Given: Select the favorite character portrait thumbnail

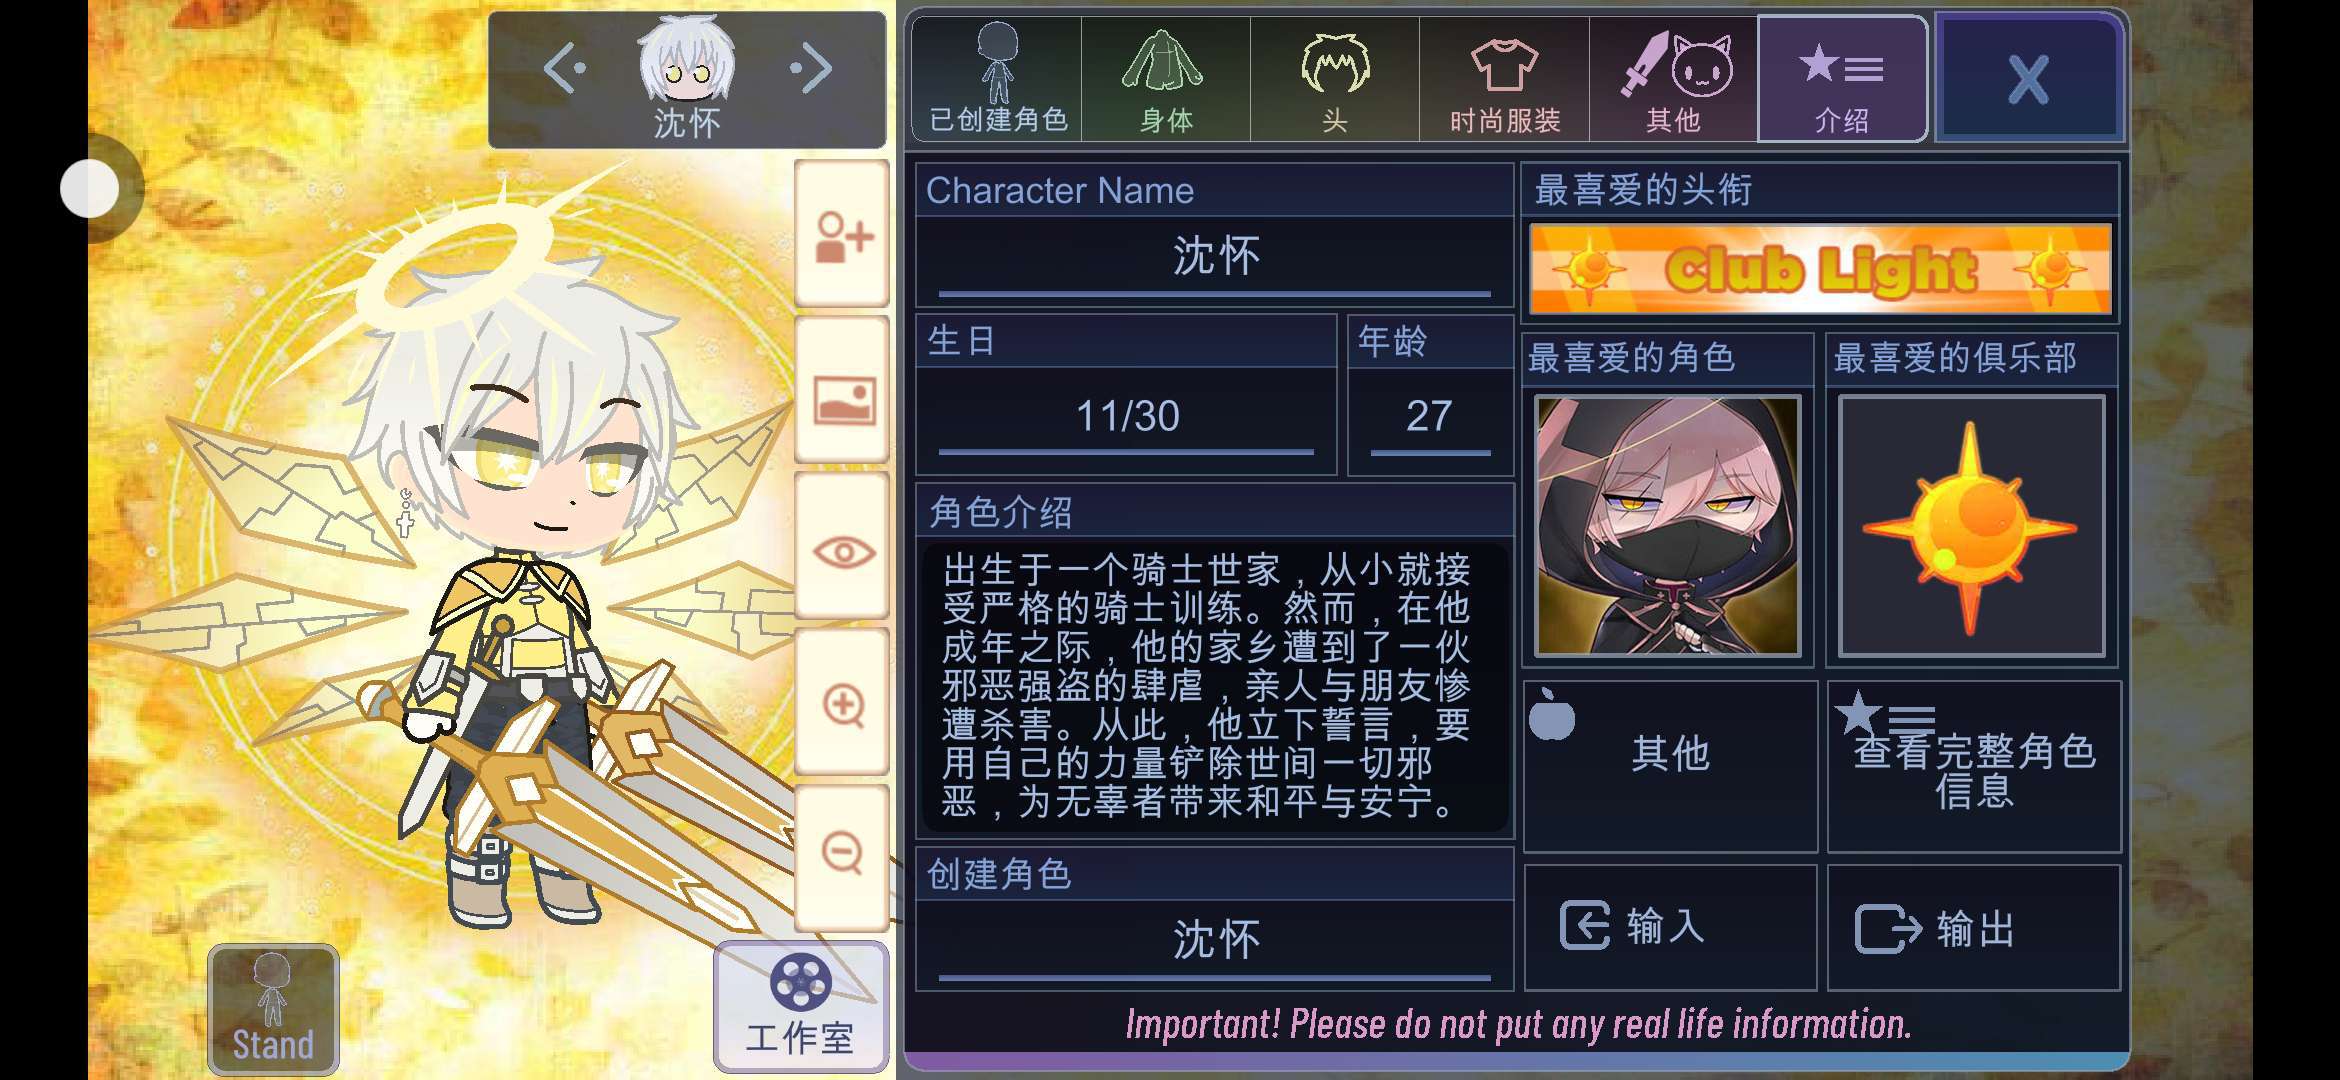Looking at the screenshot, I should click(1667, 526).
